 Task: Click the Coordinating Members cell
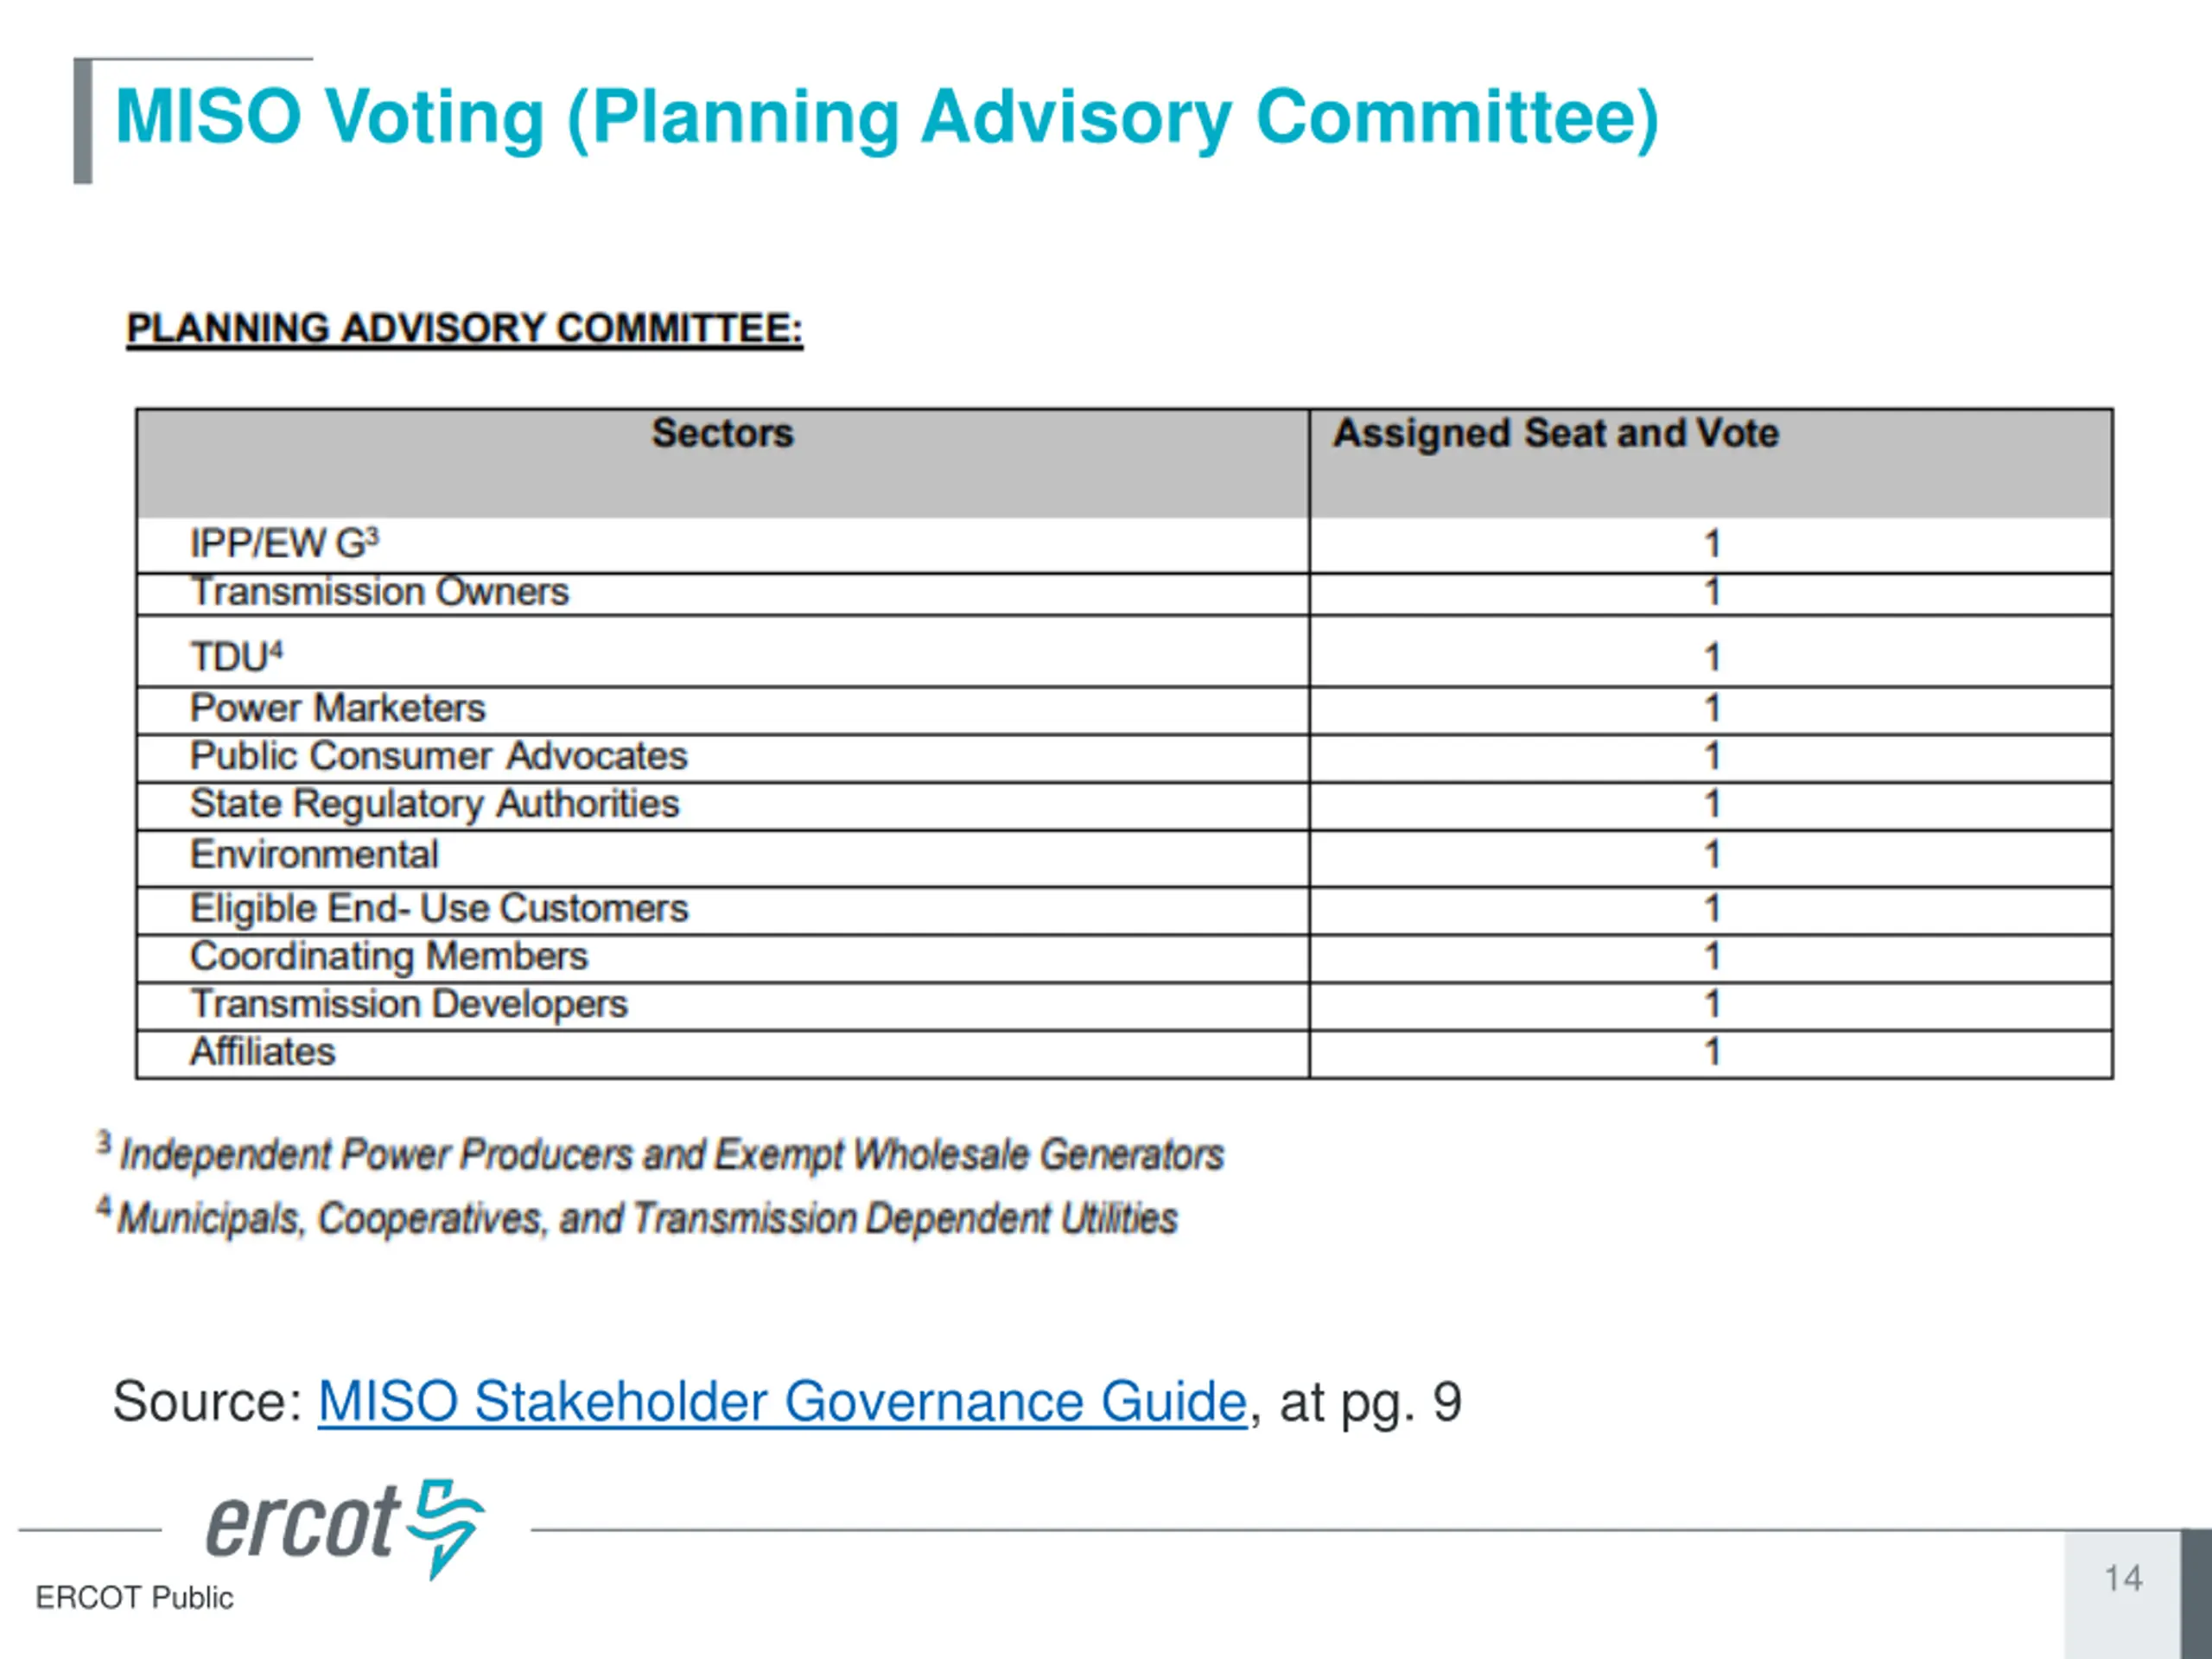723,959
